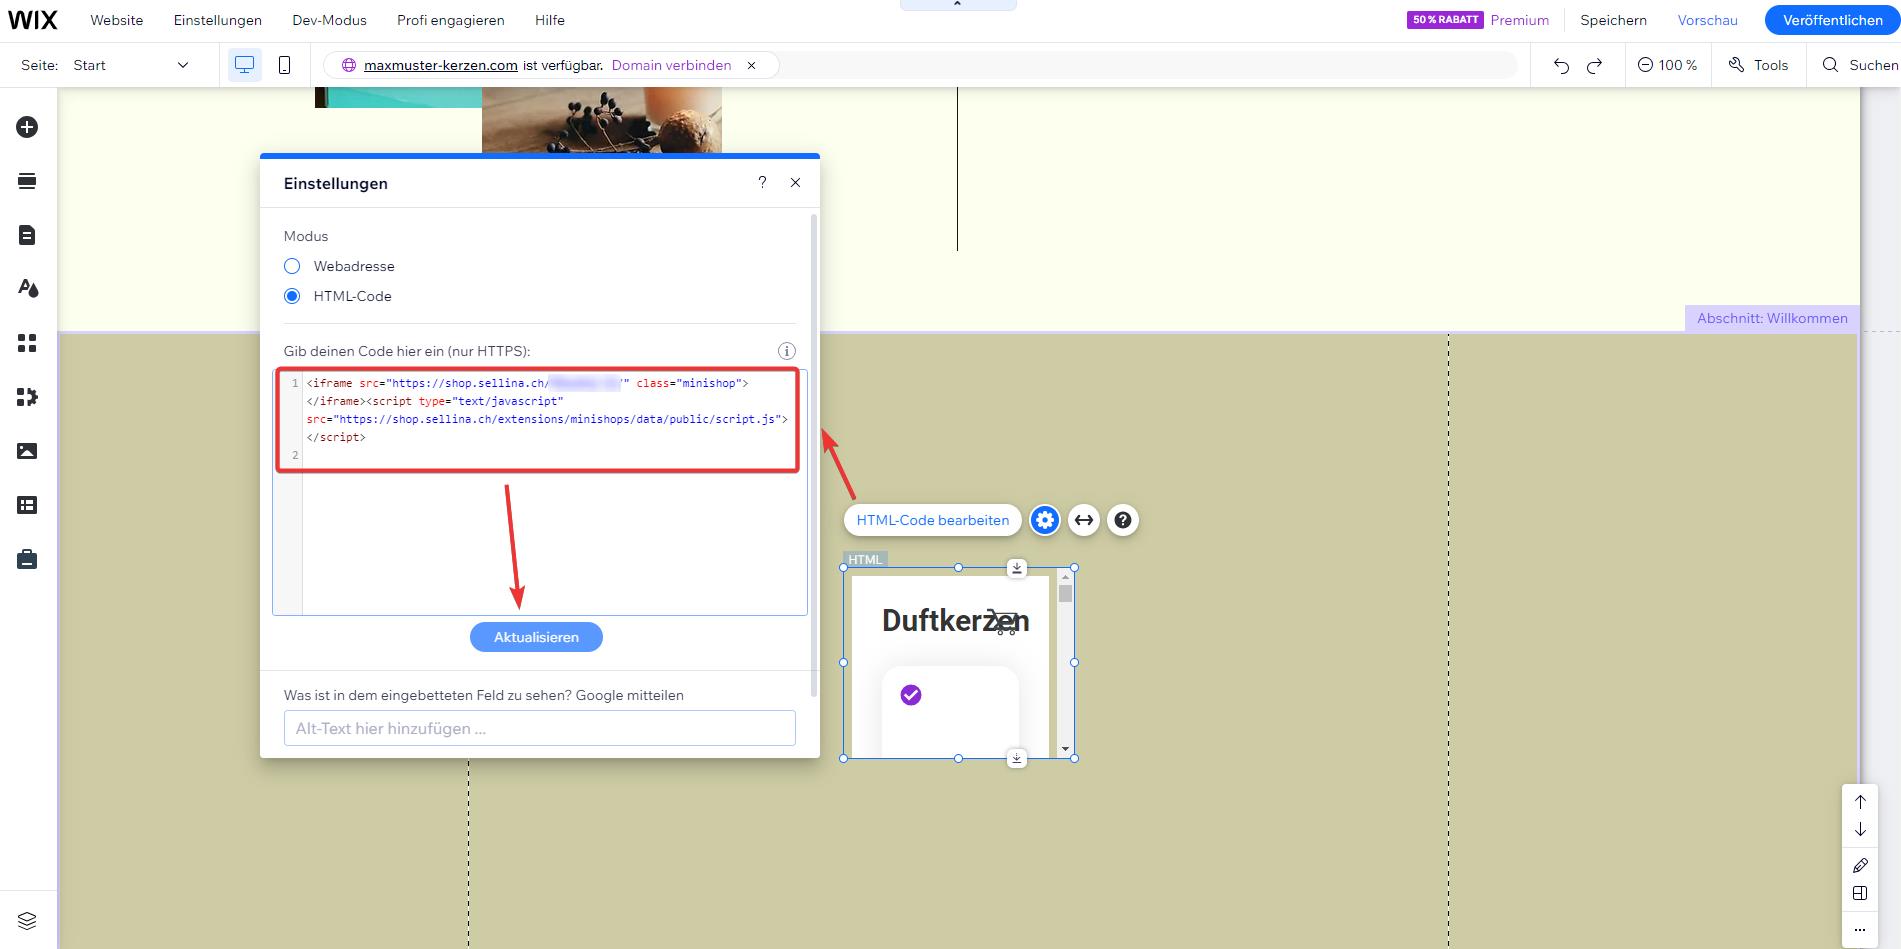Open the Seite Start page dropdown

130,65
